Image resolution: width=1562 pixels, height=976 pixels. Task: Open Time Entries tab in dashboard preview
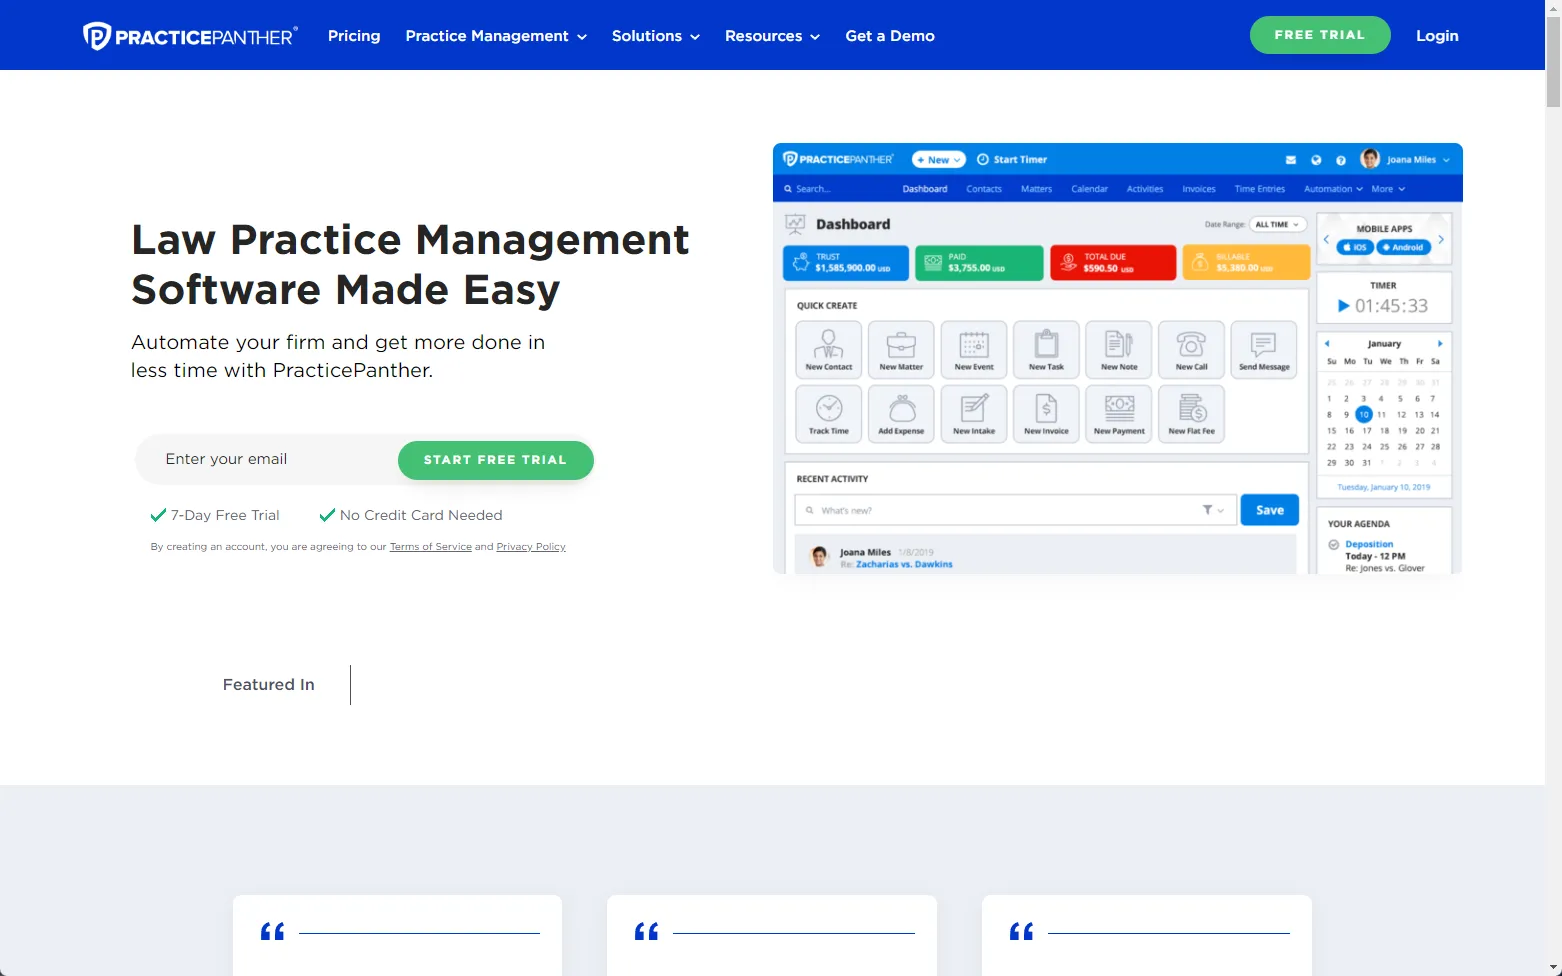click(1259, 189)
